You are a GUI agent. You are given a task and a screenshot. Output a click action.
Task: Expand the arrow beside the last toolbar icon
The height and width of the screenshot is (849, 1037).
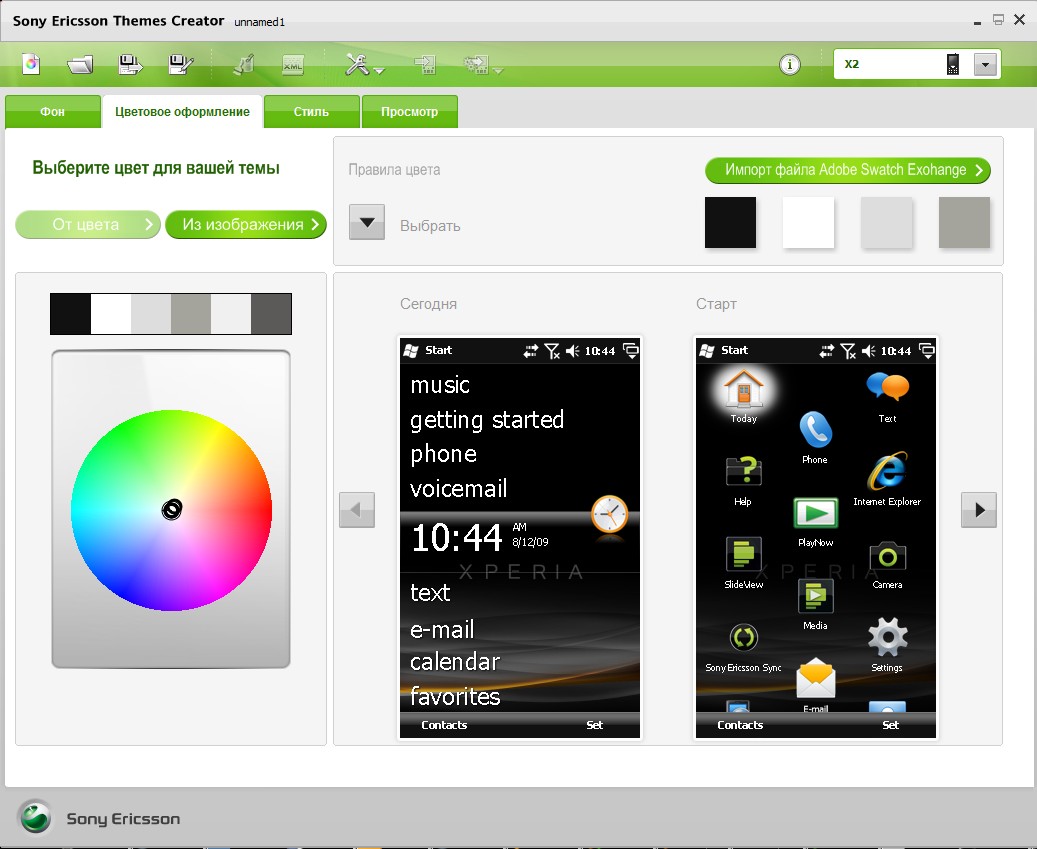[498, 70]
